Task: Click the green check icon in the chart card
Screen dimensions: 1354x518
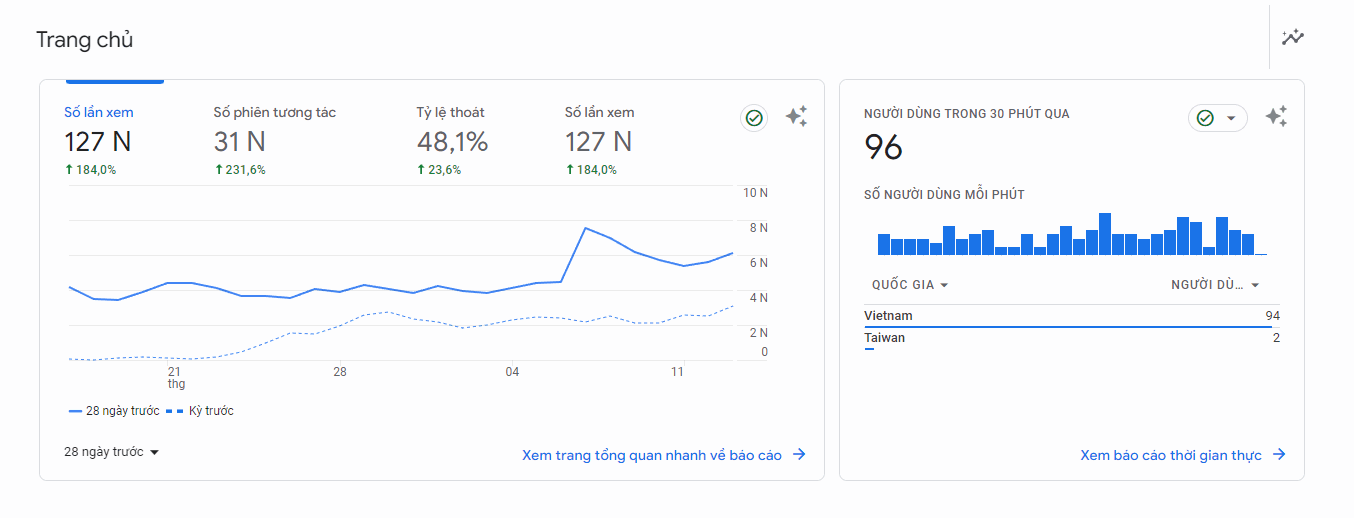Action: click(754, 118)
